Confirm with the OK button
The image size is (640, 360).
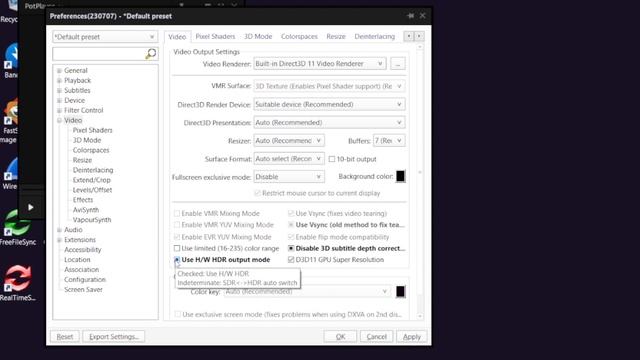[340, 337]
